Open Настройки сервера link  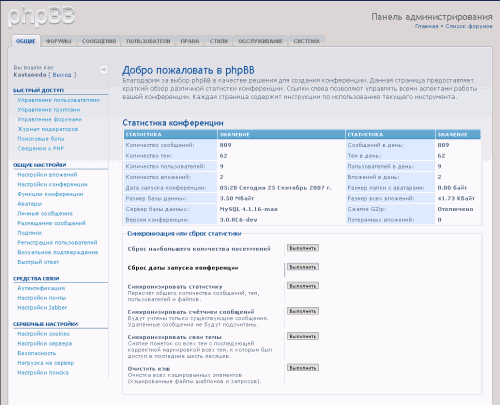coord(45,343)
